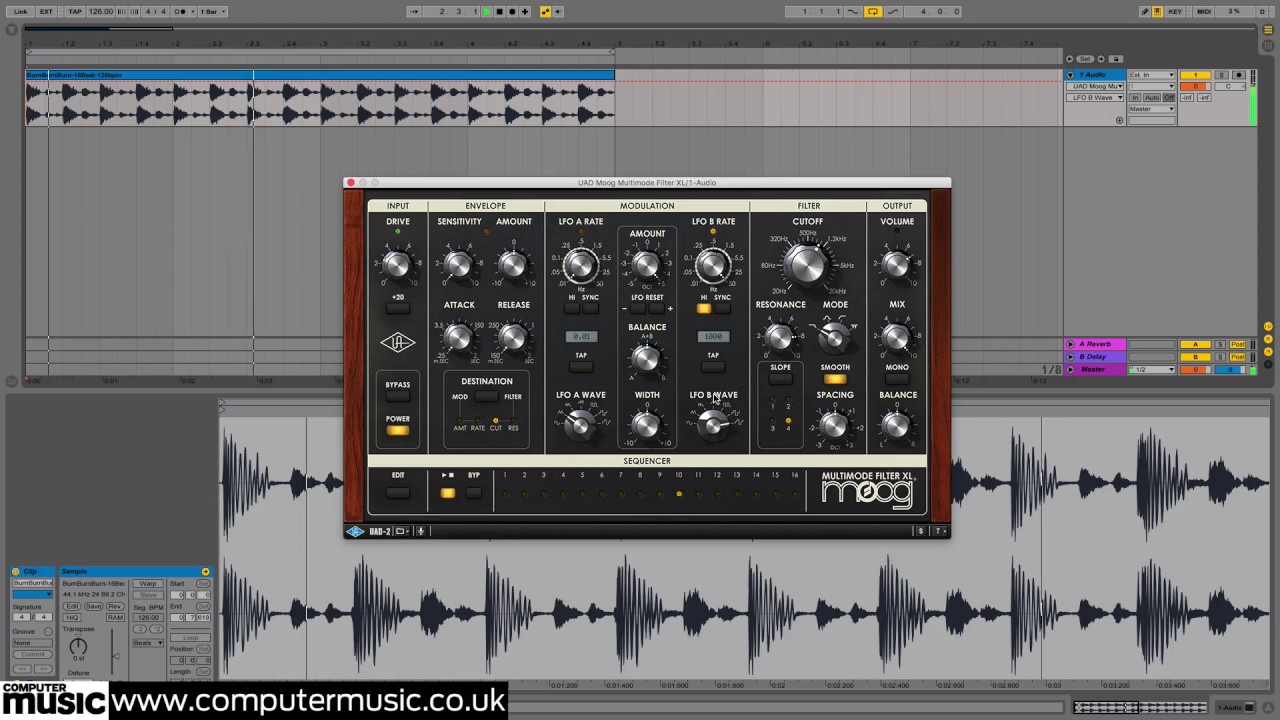
Task: Open the 1 Bar quantization menu
Action: point(212,12)
